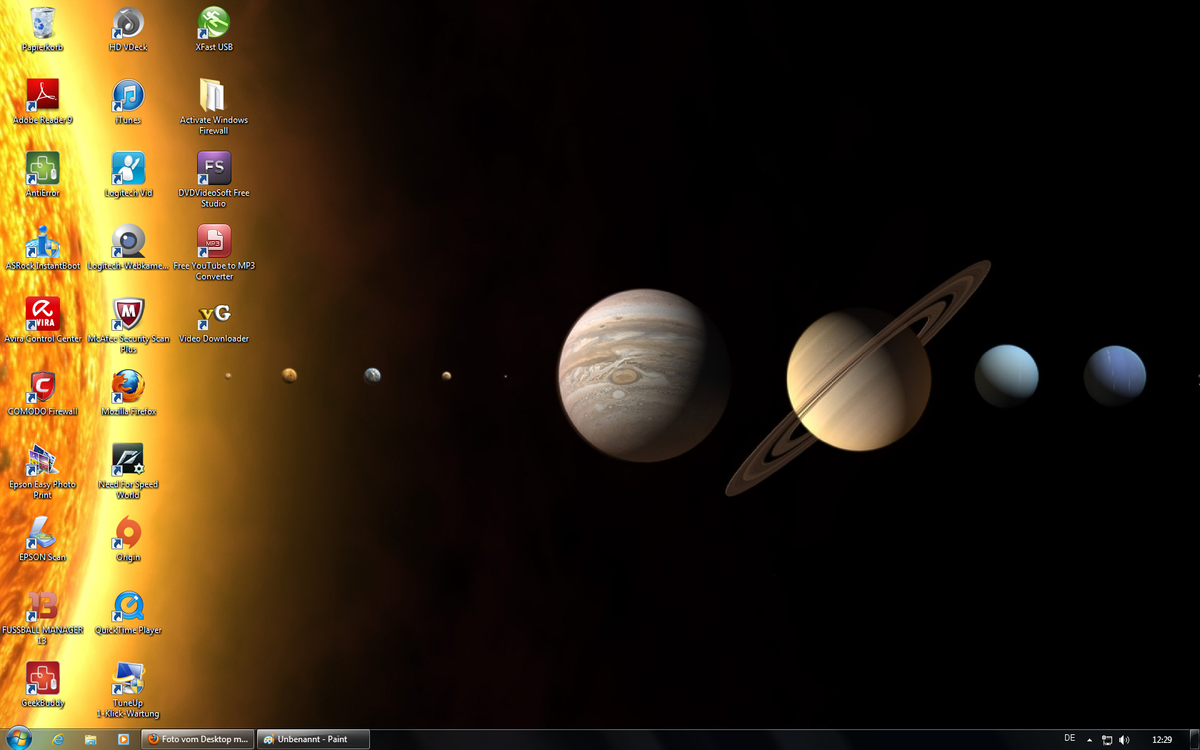This screenshot has width=1200, height=750.
Task: Click the Free YouTube to MP3 Converter icon
Action: tap(213, 241)
